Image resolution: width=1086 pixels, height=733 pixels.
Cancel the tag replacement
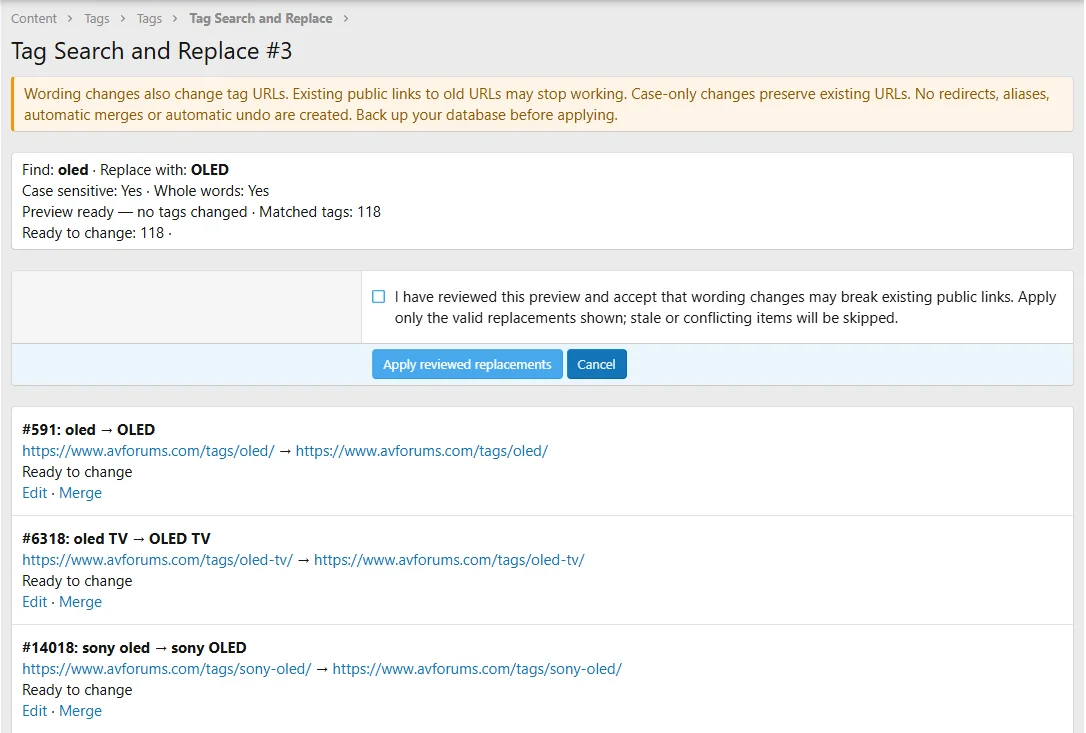pos(596,364)
